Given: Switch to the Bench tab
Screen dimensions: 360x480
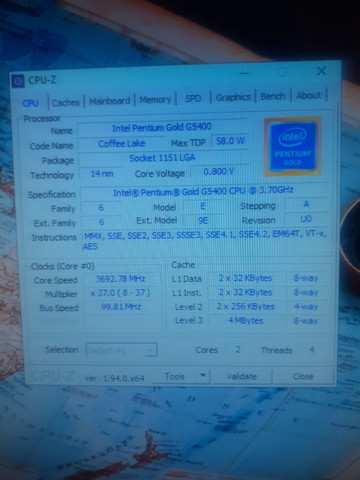Looking at the screenshot, I should click(273, 96).
